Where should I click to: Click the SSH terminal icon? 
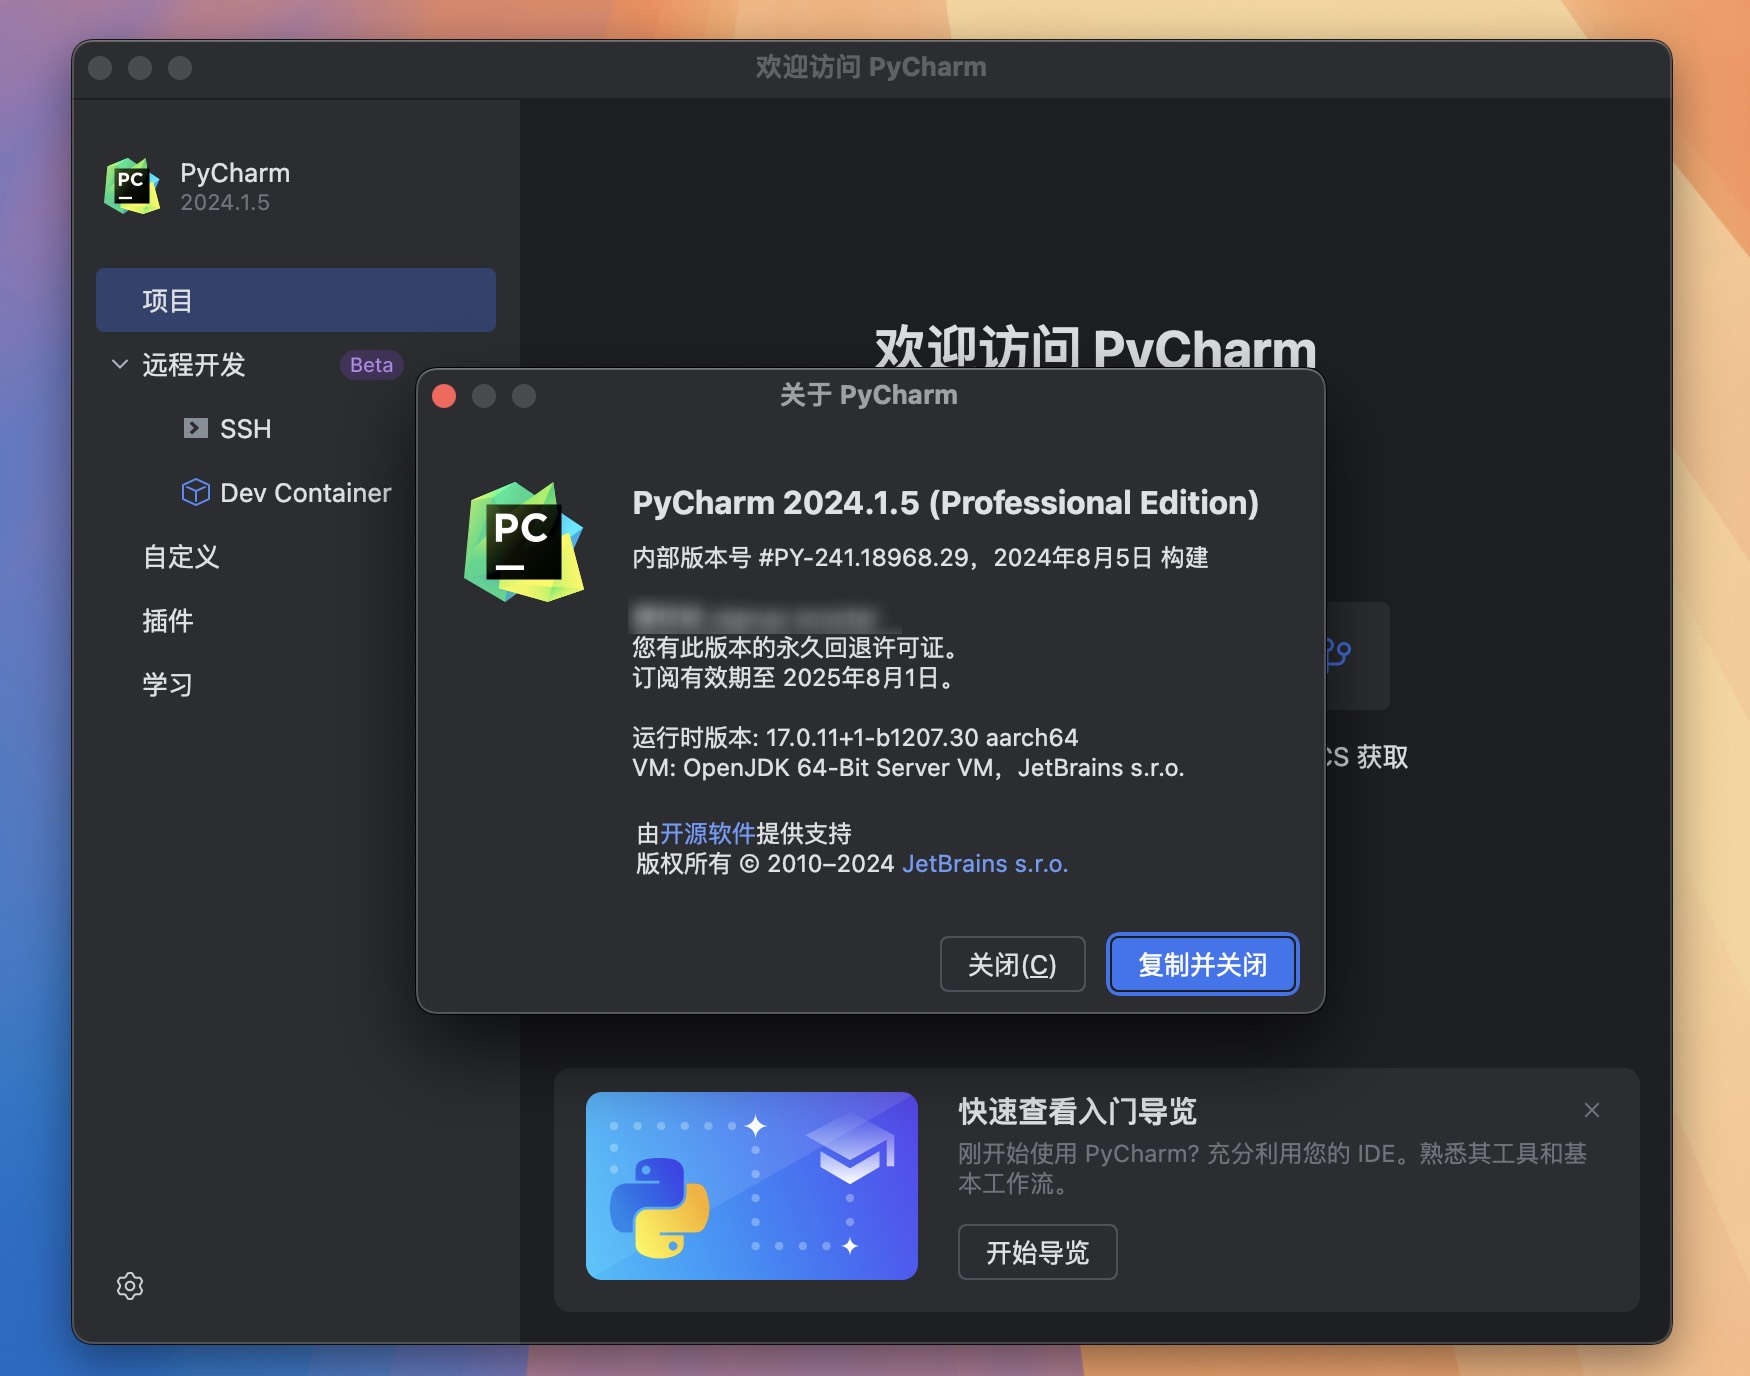click(x=196, y=428)
